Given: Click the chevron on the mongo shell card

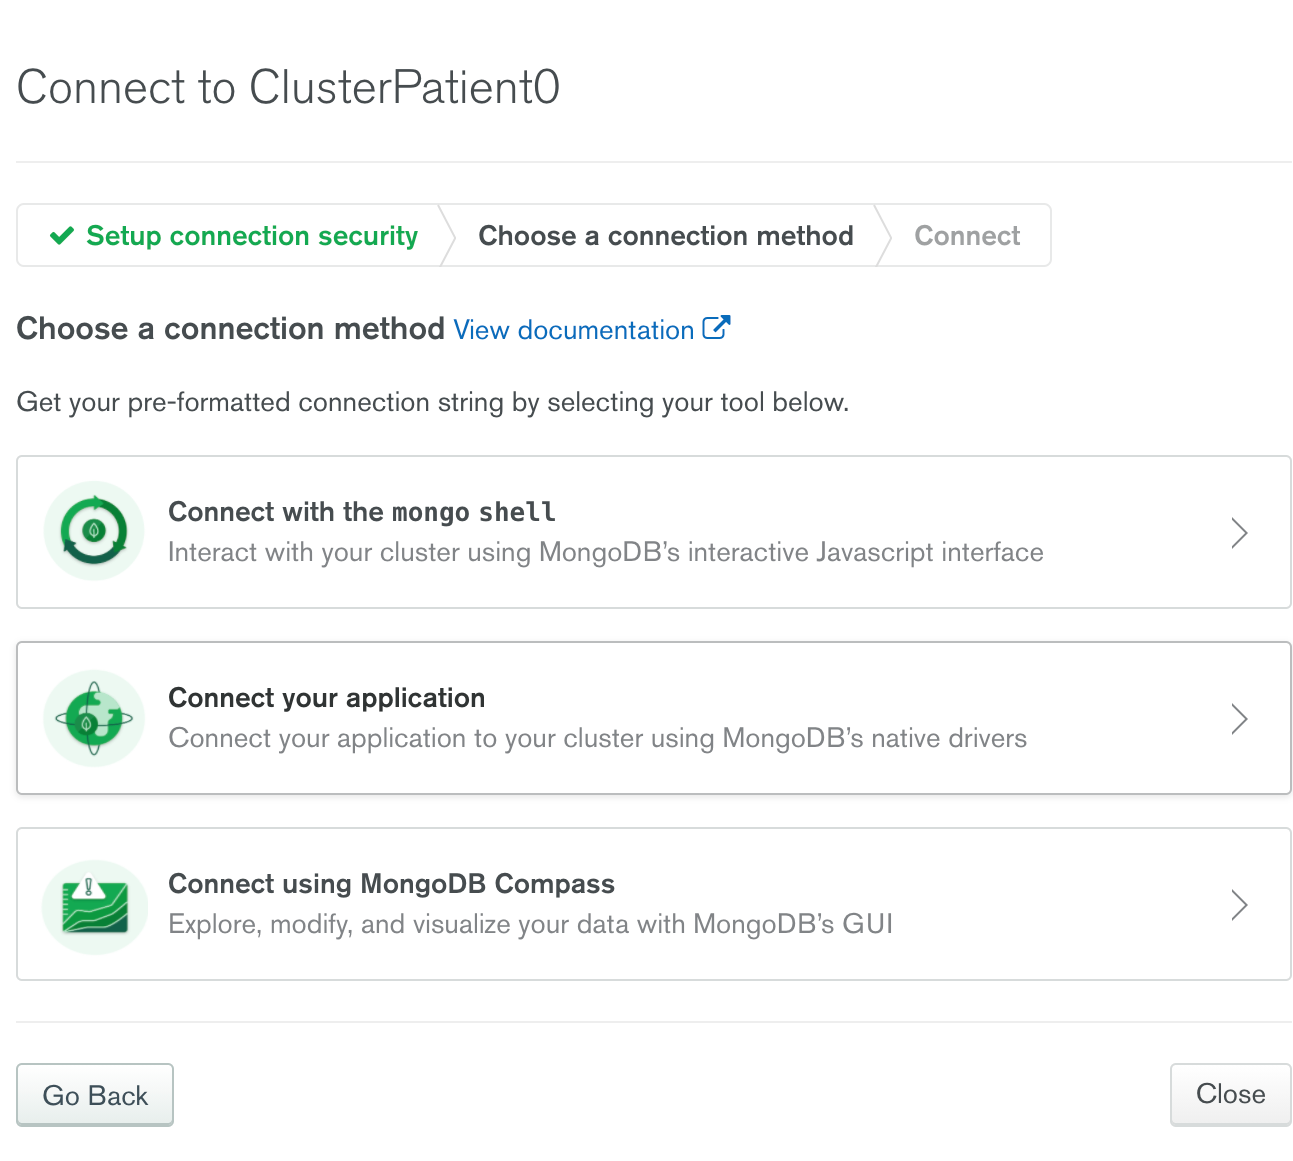Looking at the screenshot, I should click(x=1240, y=532).
